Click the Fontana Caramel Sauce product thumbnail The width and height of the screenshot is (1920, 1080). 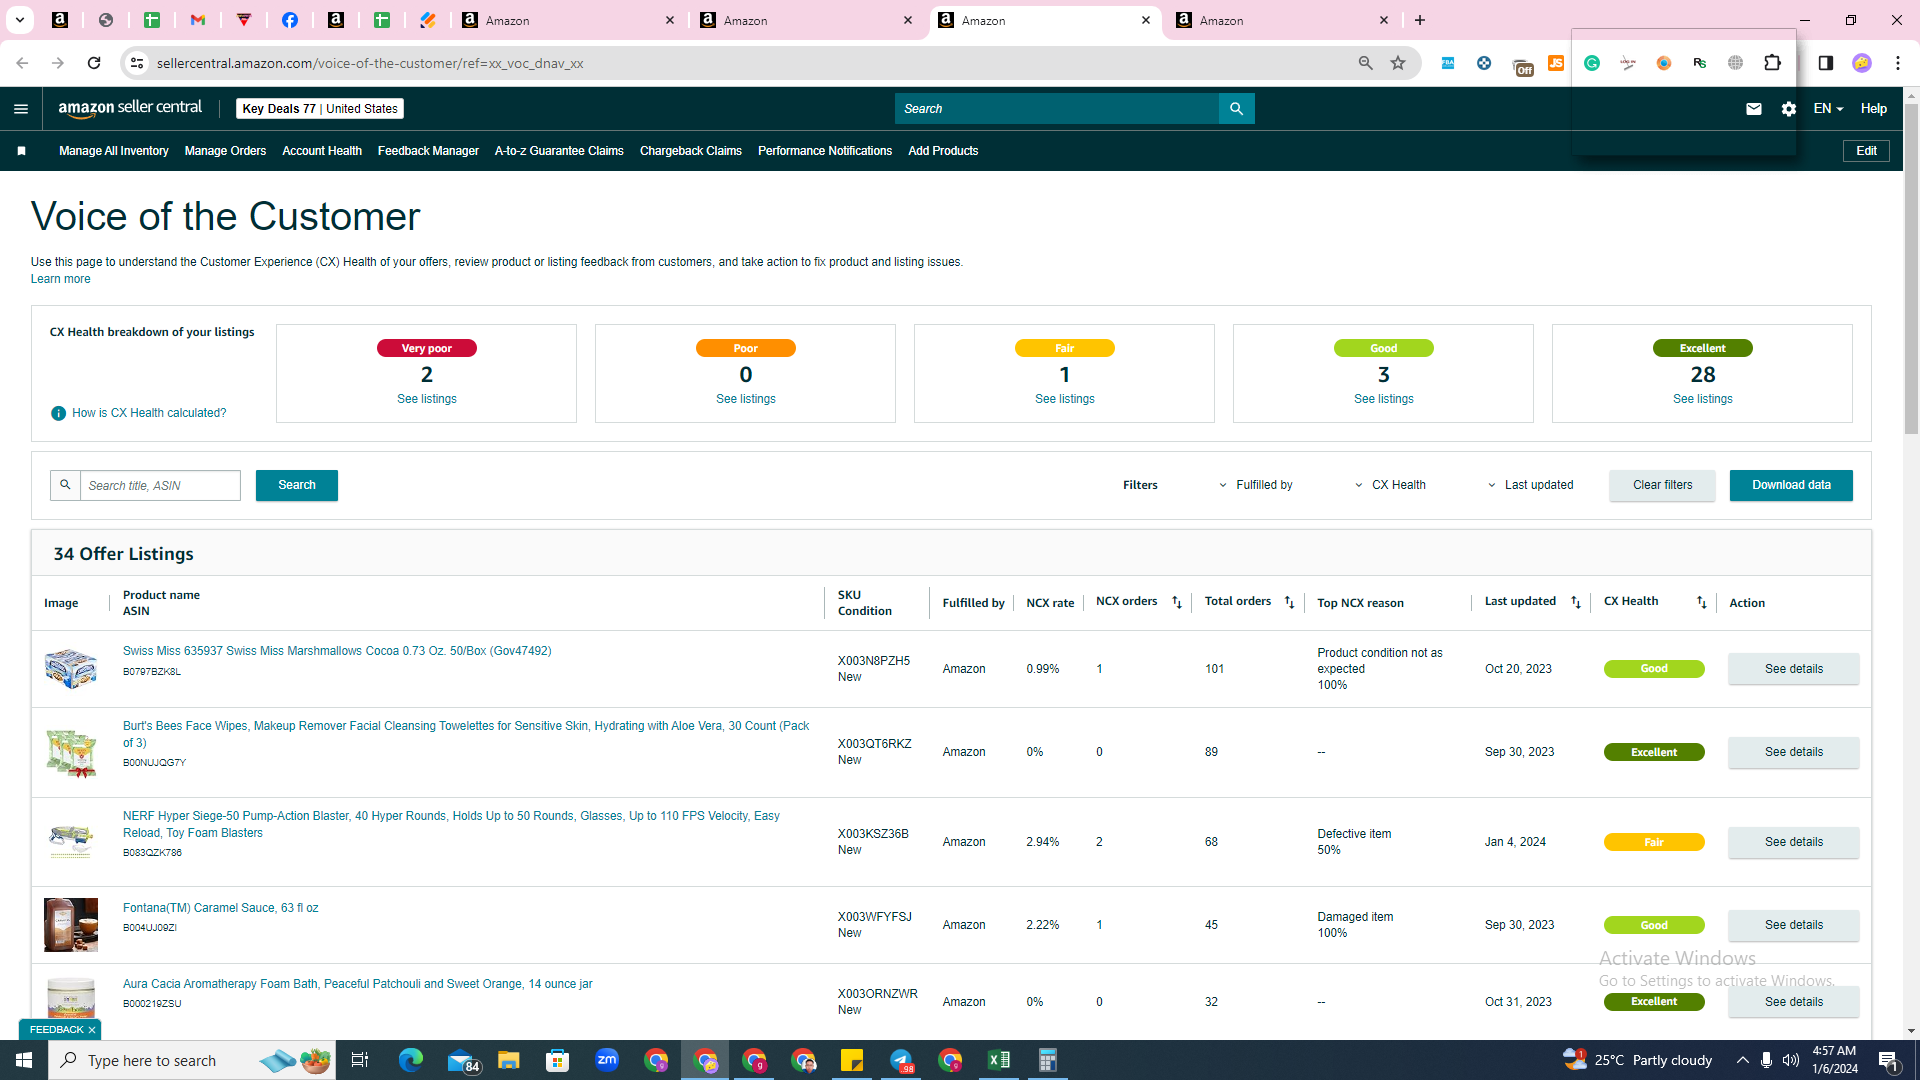(x=71, y=924)
